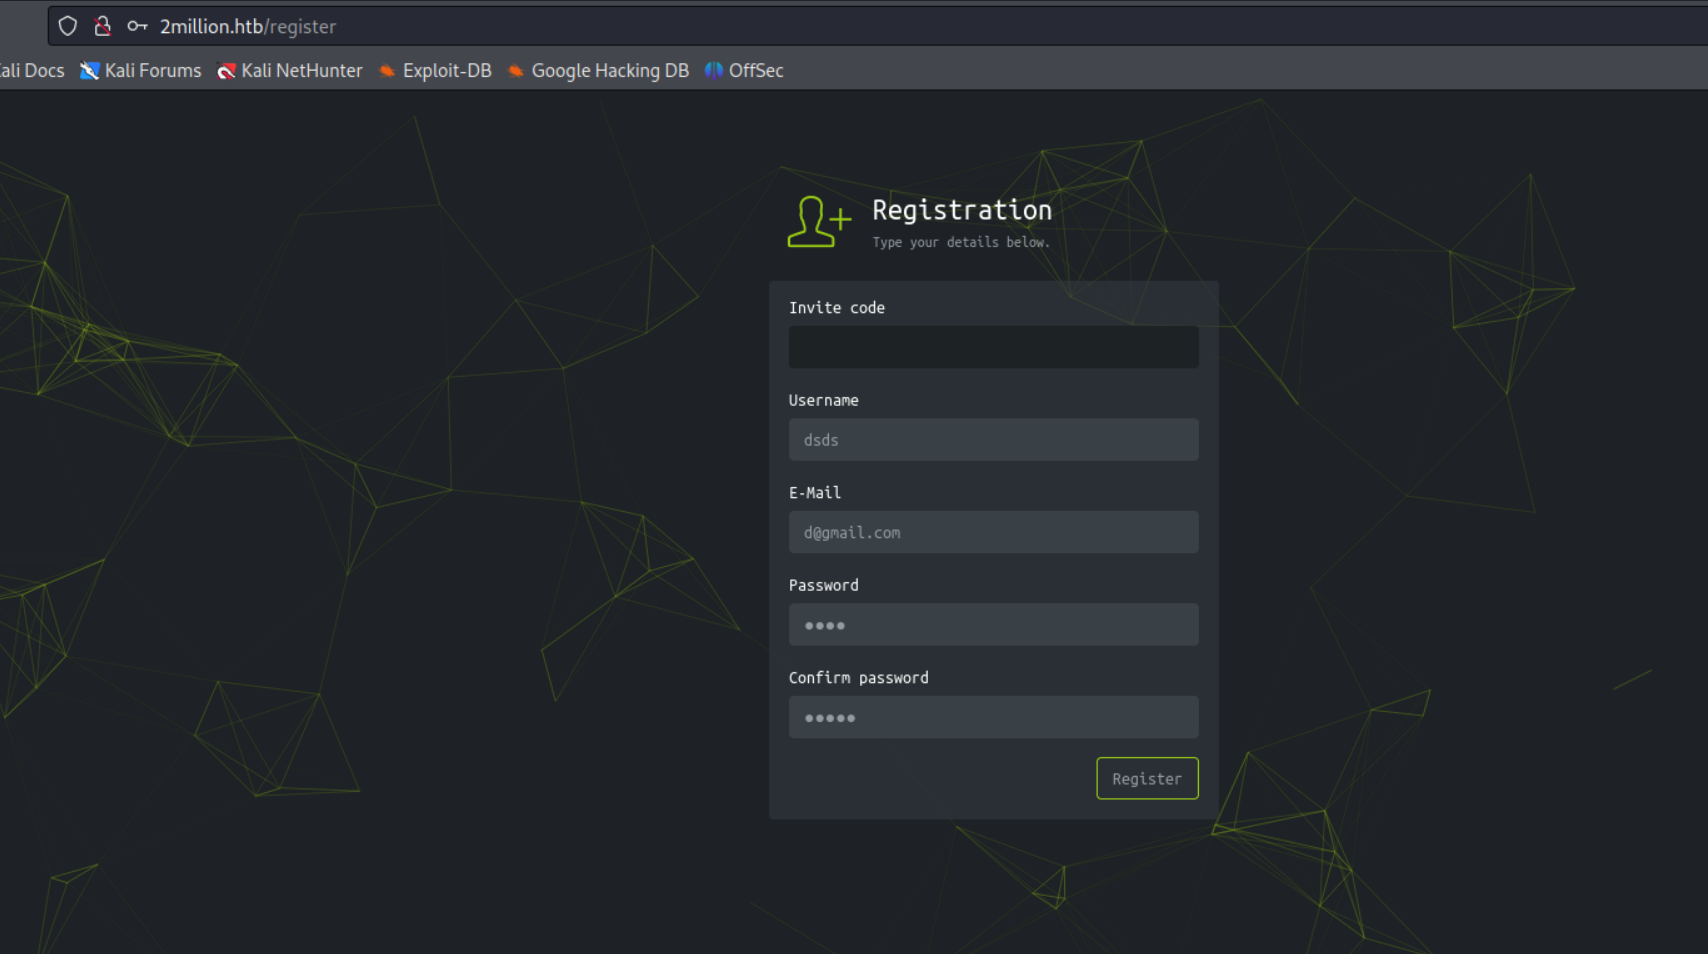
Task: Click the OffSec bookmark favicon
Action: click(713, 71)
